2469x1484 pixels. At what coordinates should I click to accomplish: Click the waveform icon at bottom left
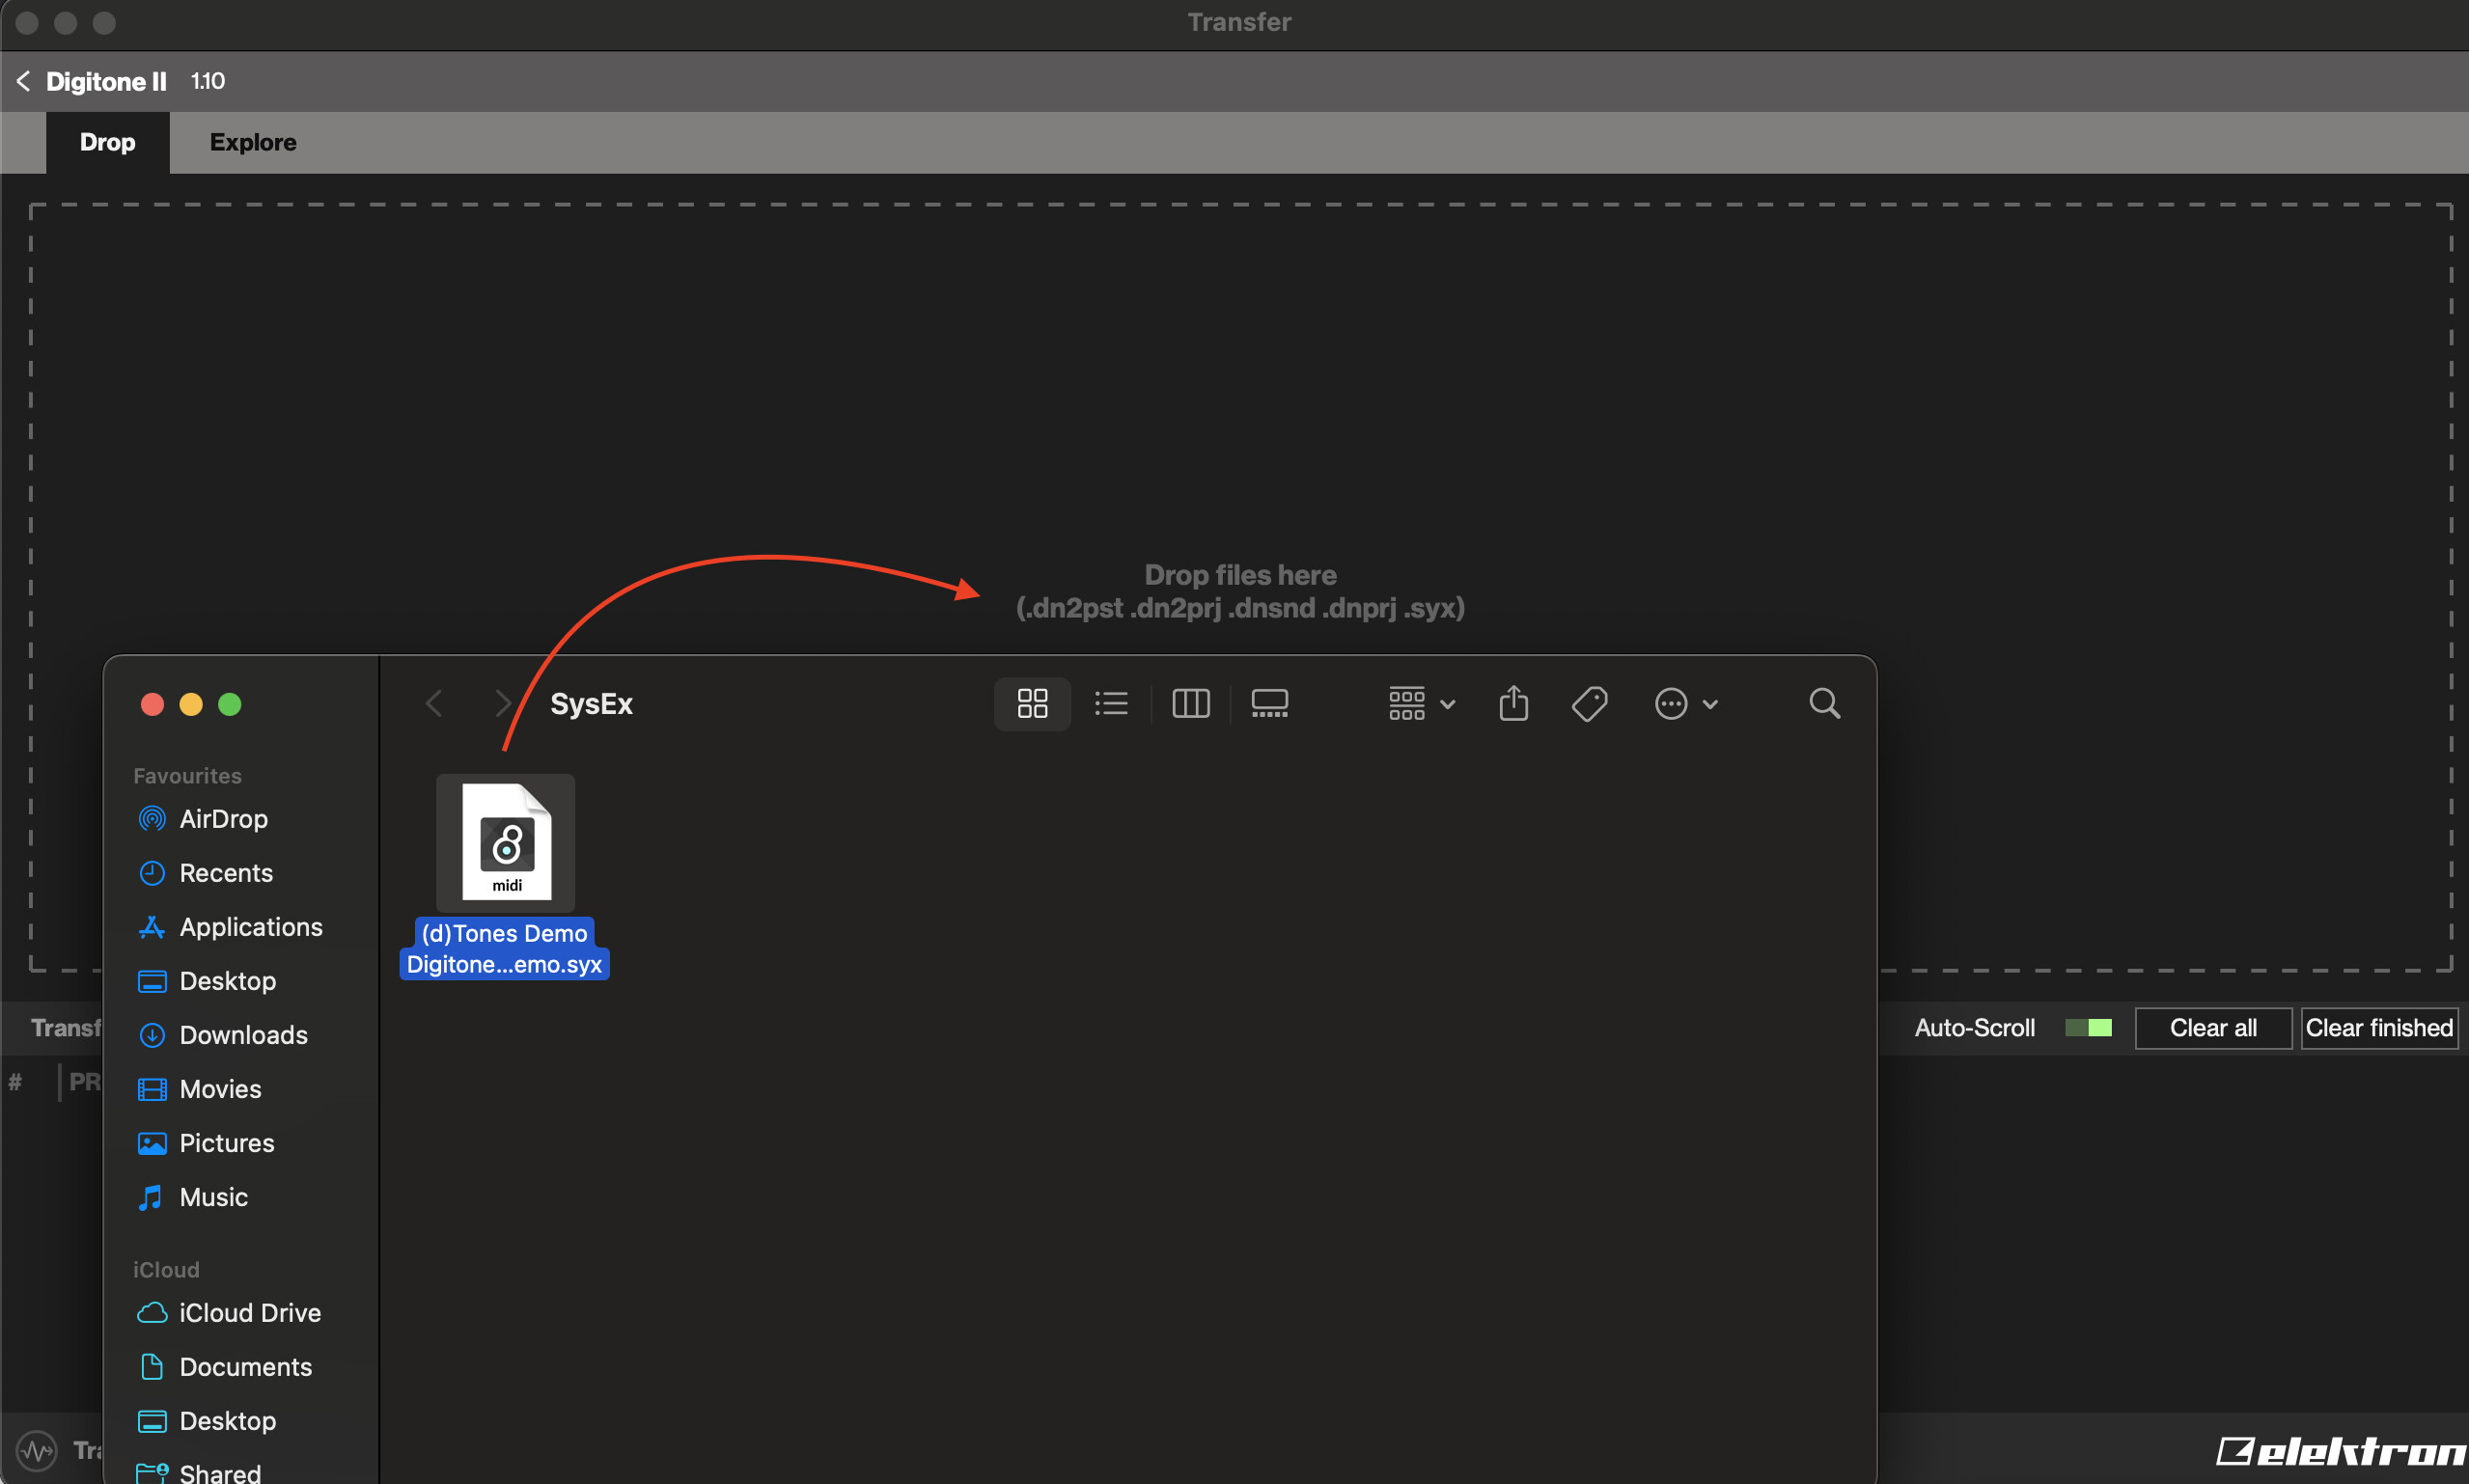37,1450
